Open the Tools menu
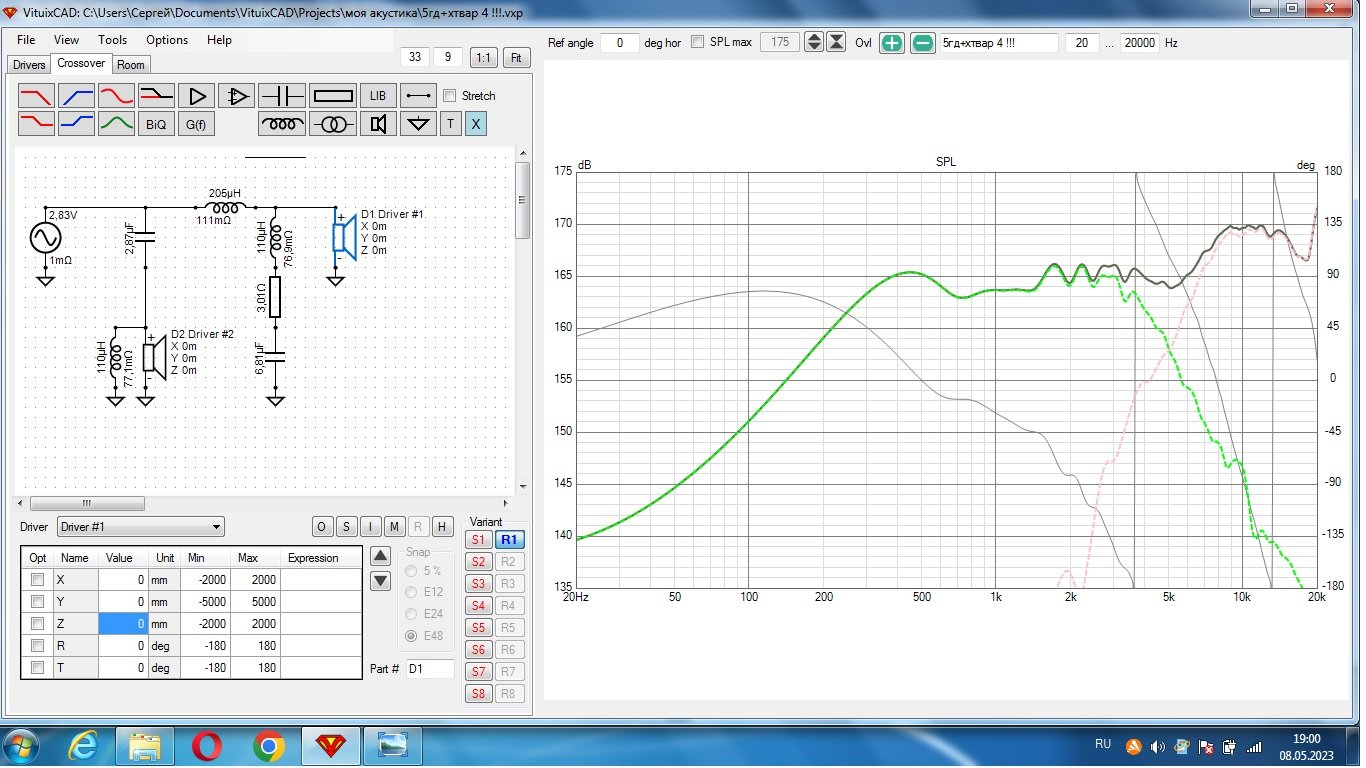The image size is (1366, 768). point(112,40)
